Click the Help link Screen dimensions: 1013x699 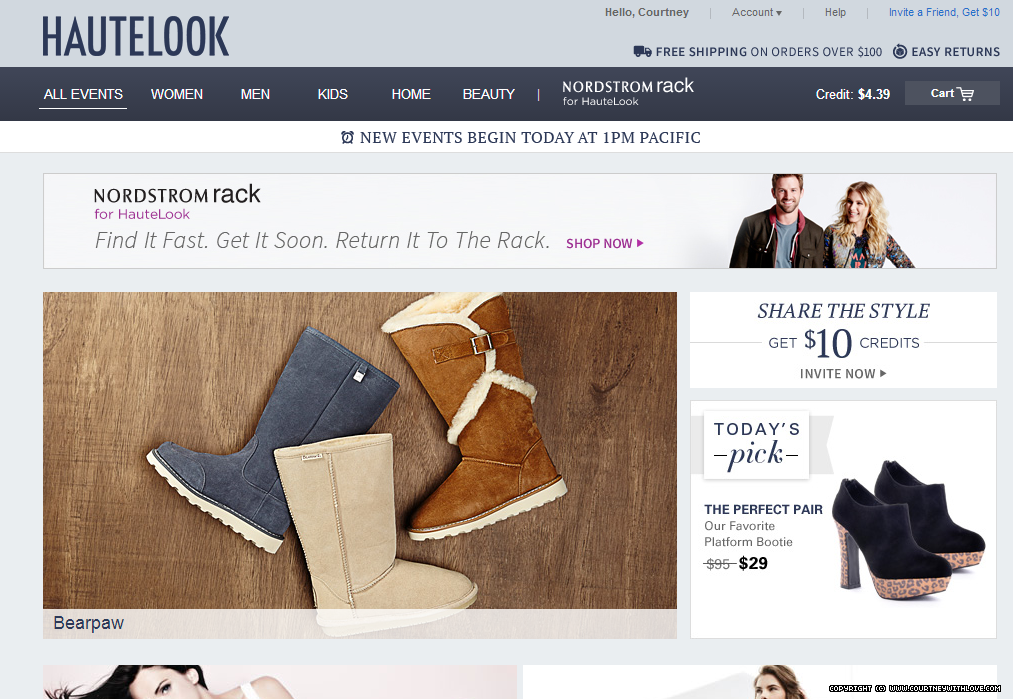click(835, 12)
